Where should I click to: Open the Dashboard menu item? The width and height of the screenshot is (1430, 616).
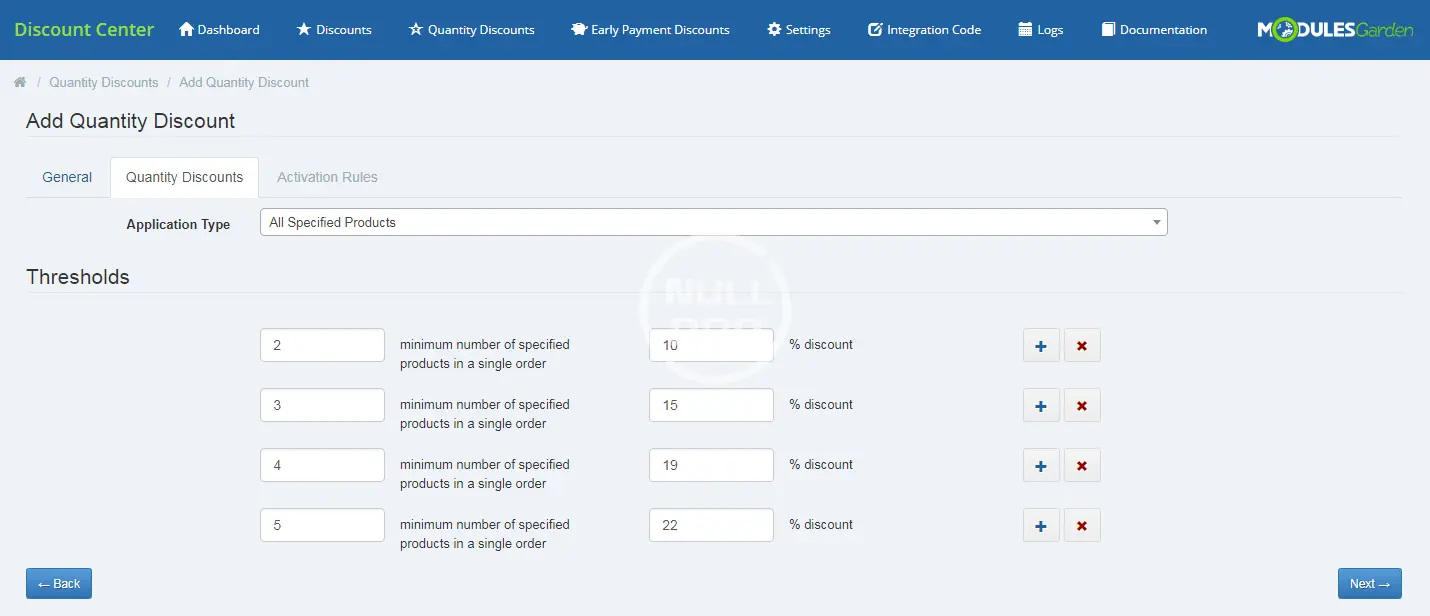click(x=219, y=30)
